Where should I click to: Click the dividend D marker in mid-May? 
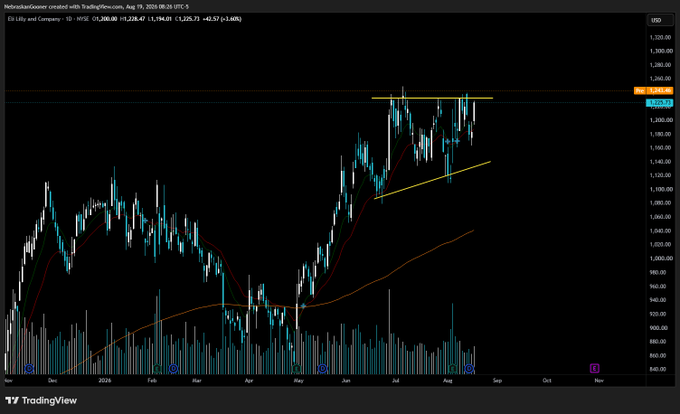(322, 368)
